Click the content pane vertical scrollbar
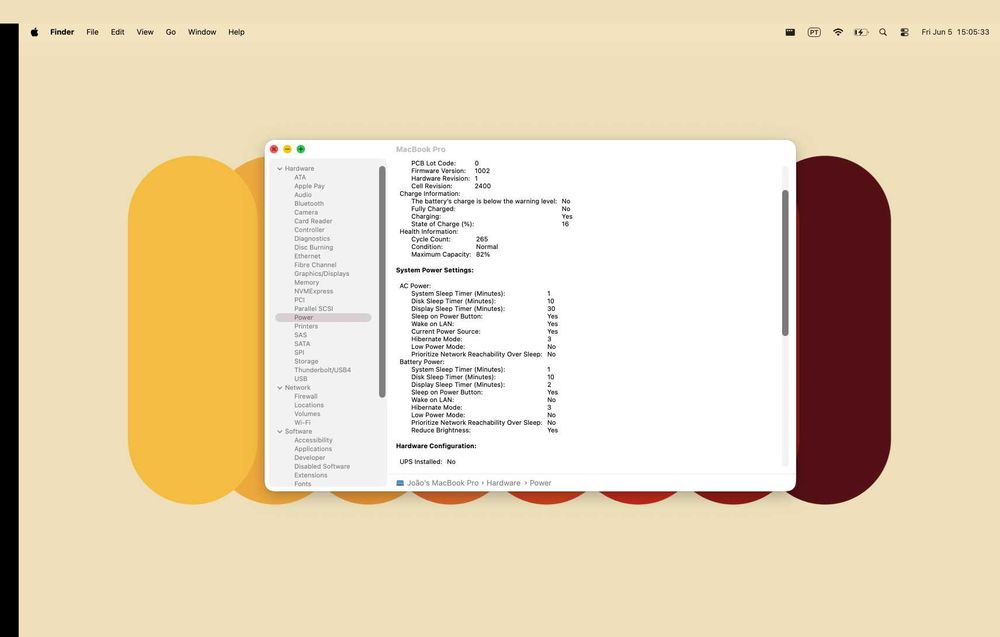The height and width of the screenshot is (637, 1000). (x=785, y=263)
